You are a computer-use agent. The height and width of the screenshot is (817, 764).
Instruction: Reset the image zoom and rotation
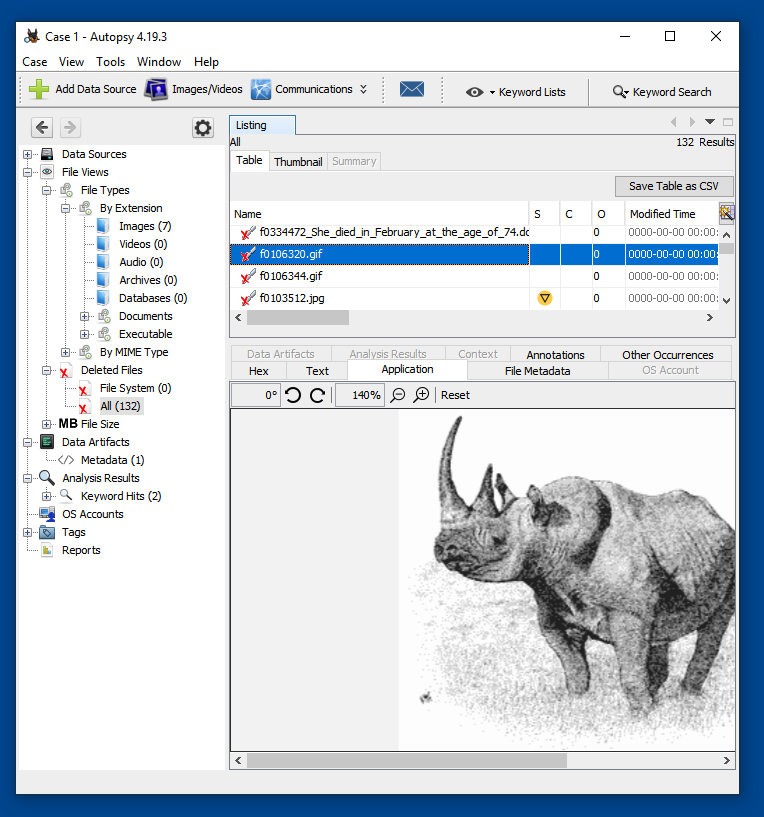(x=455, y=395)
